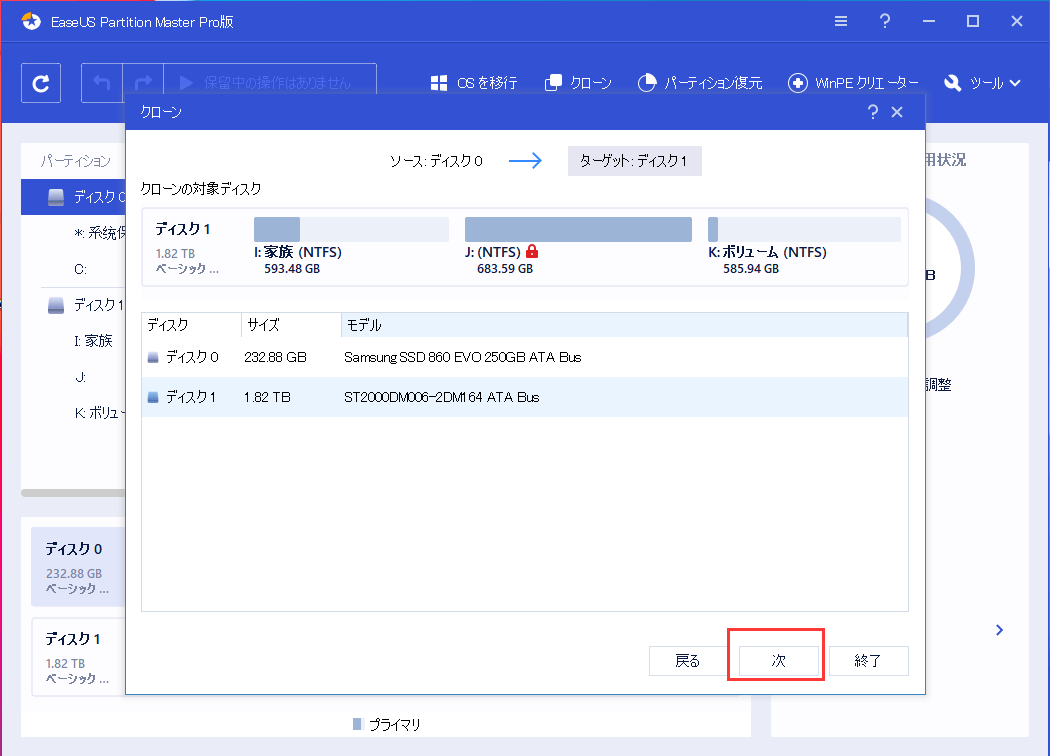The width and height of the screenshot is (1050, 756).
Task: Click help icon in クローン dialog
Action: pos(873,112)
